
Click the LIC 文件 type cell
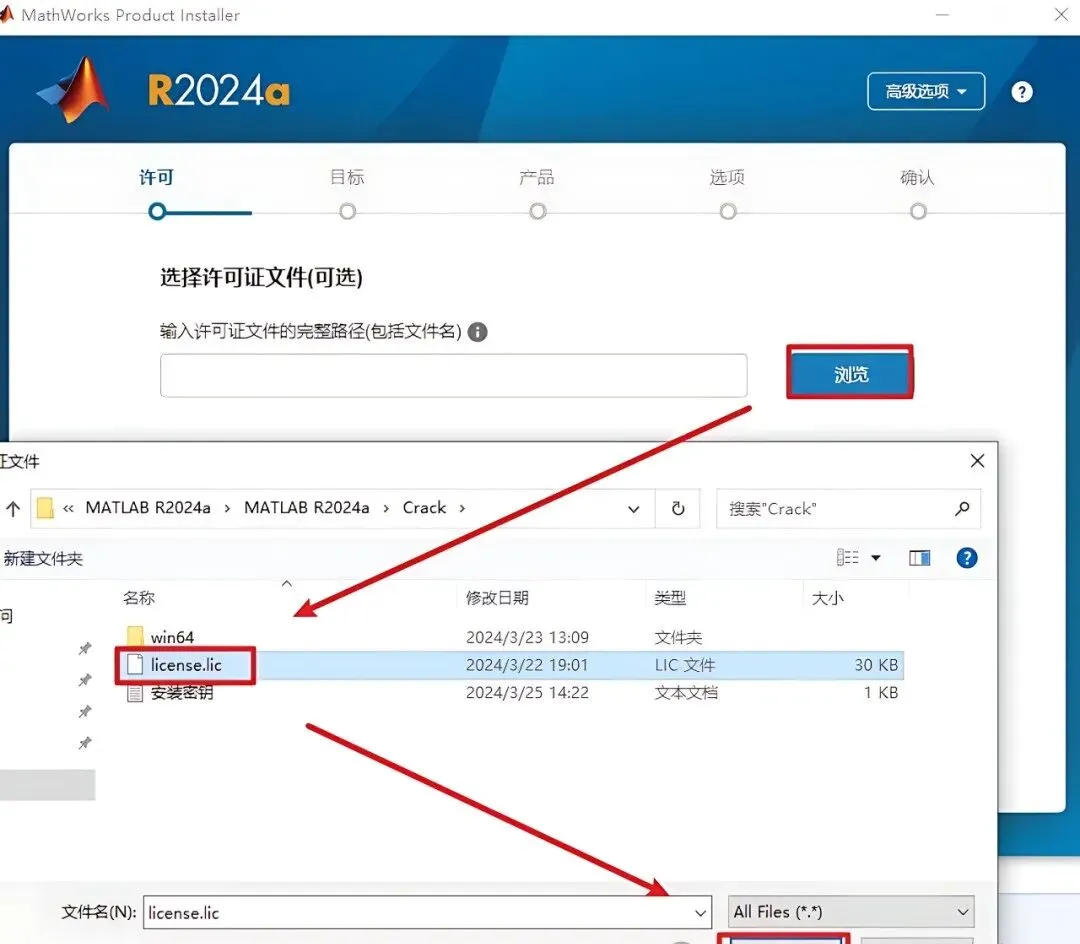point(685,665)
